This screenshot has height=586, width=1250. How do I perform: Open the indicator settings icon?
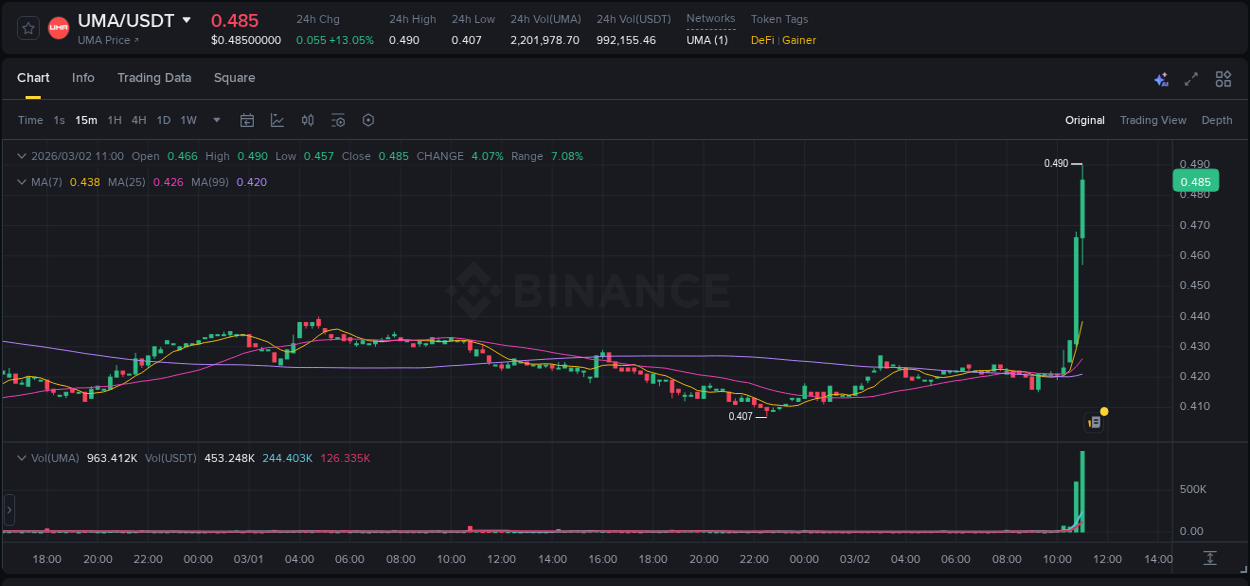[338, 120]
